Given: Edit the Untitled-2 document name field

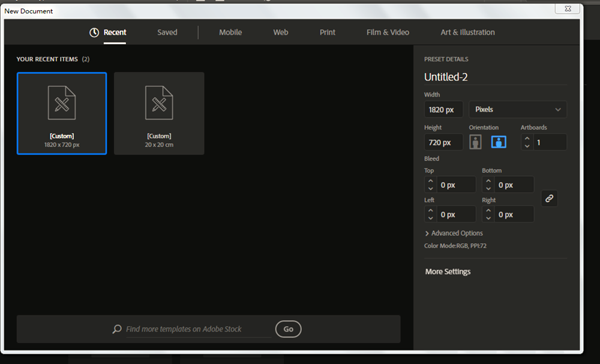Looking at the screenshot, I should (x=495, y=77).
